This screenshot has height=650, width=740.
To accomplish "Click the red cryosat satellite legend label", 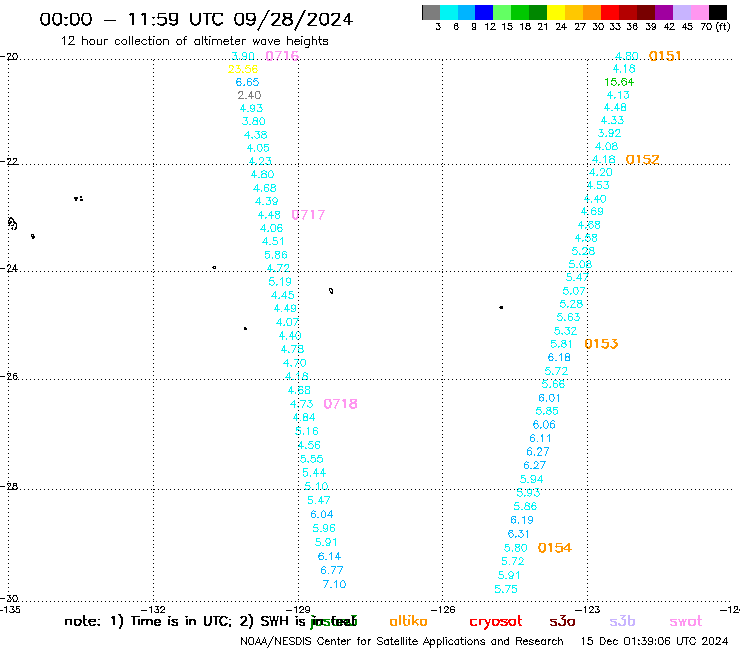I will pos(496,622).
